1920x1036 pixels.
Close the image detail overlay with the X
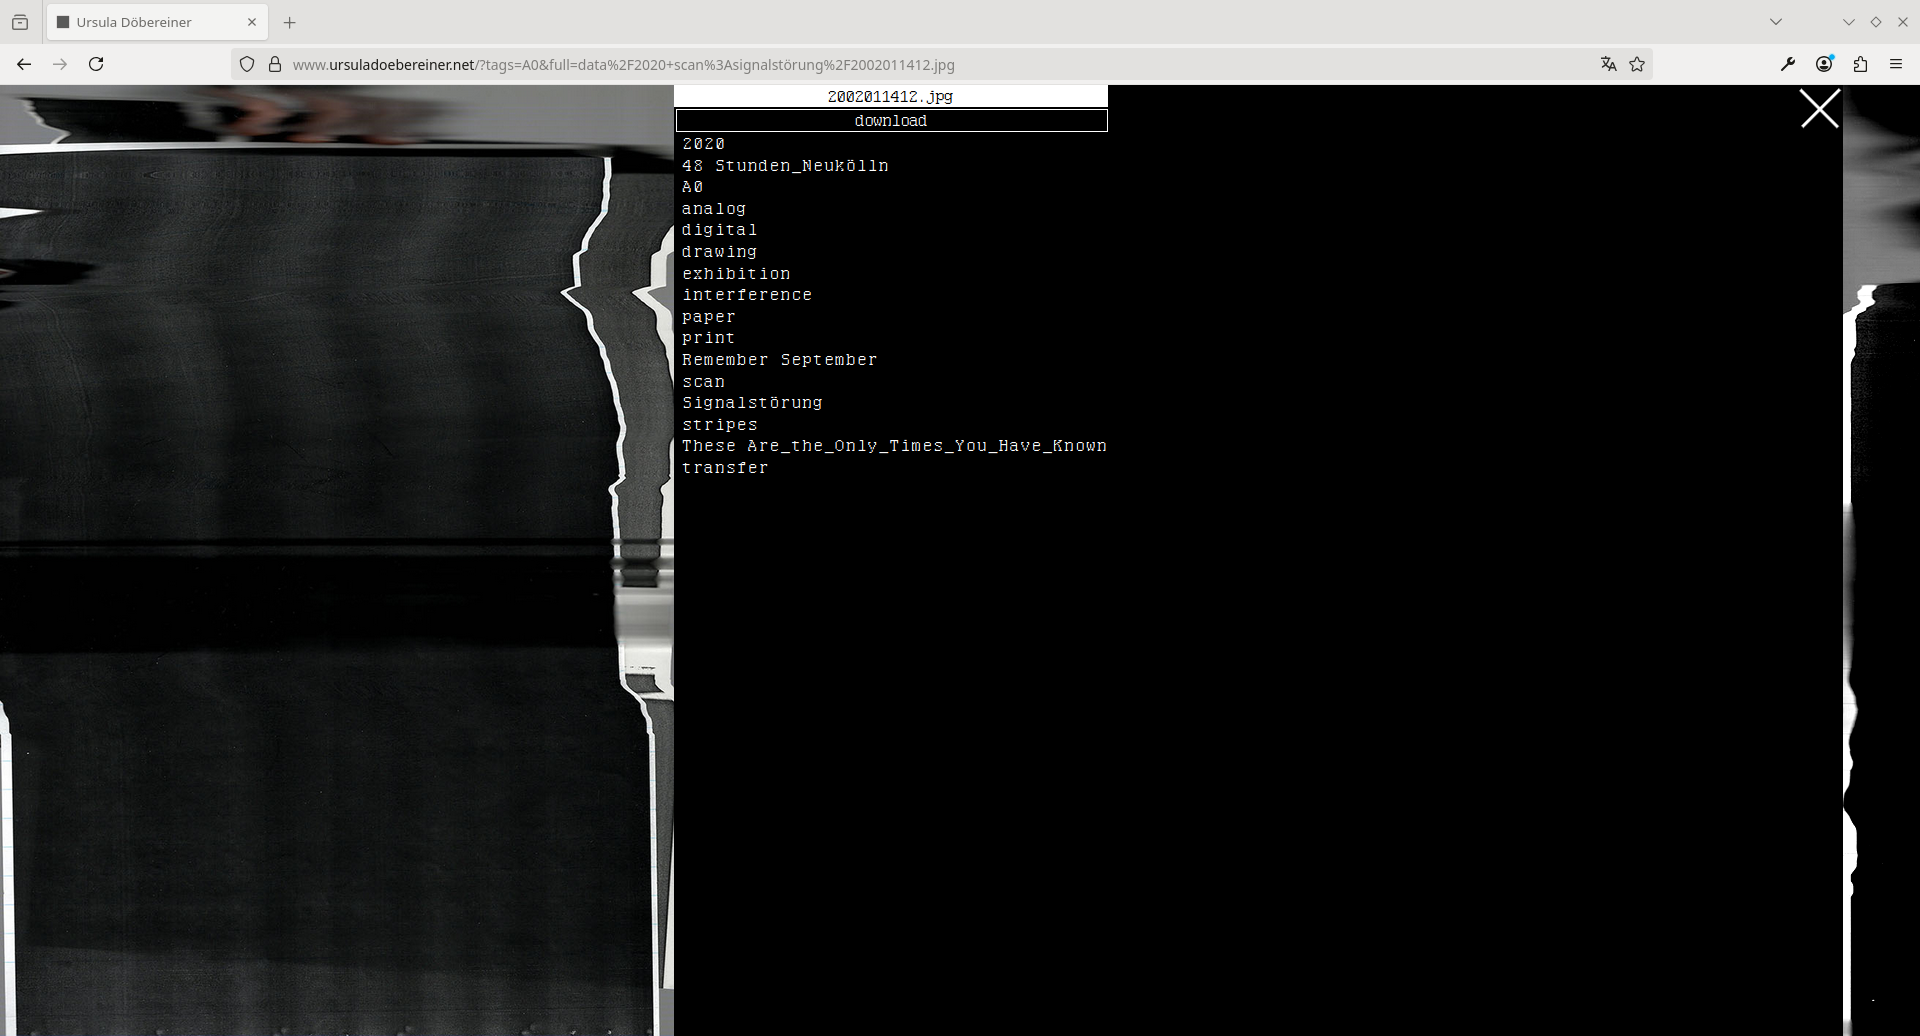click(x=1819, y=109)
